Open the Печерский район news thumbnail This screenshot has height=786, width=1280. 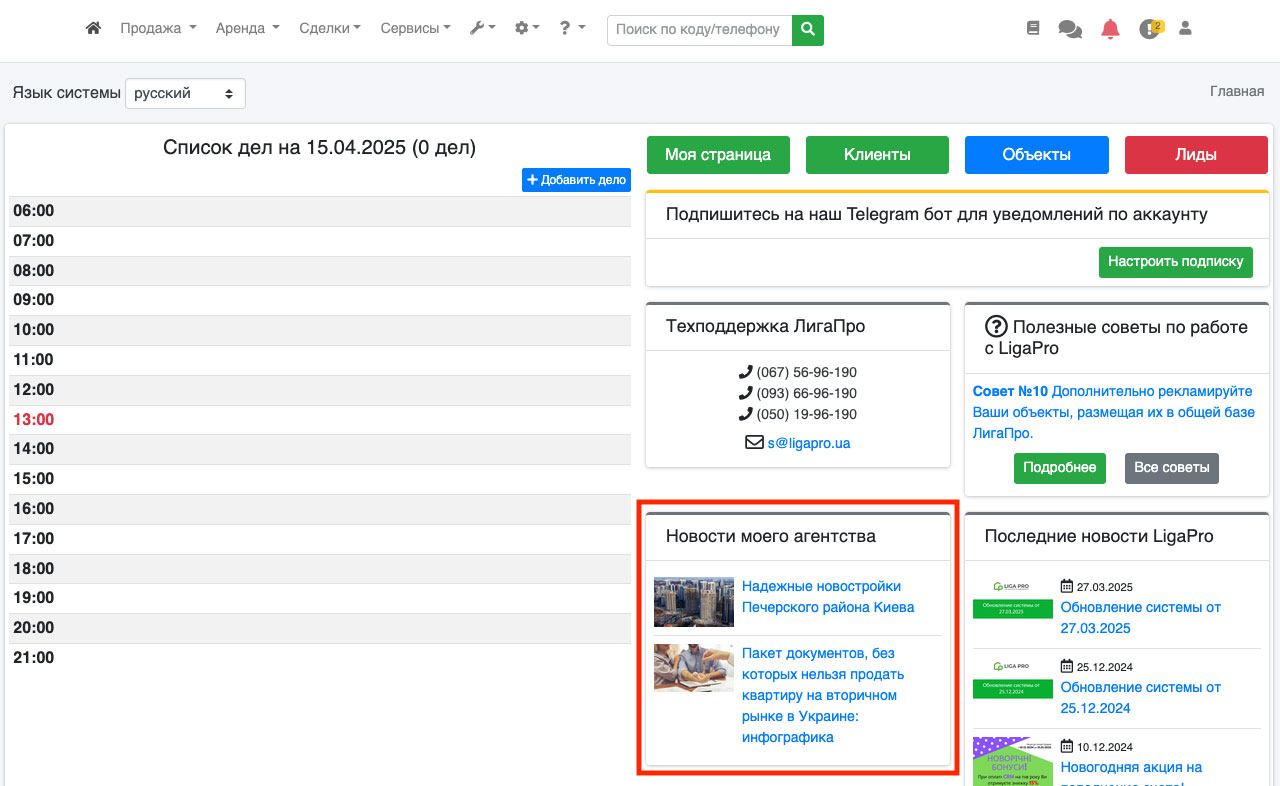coord(693,602)
